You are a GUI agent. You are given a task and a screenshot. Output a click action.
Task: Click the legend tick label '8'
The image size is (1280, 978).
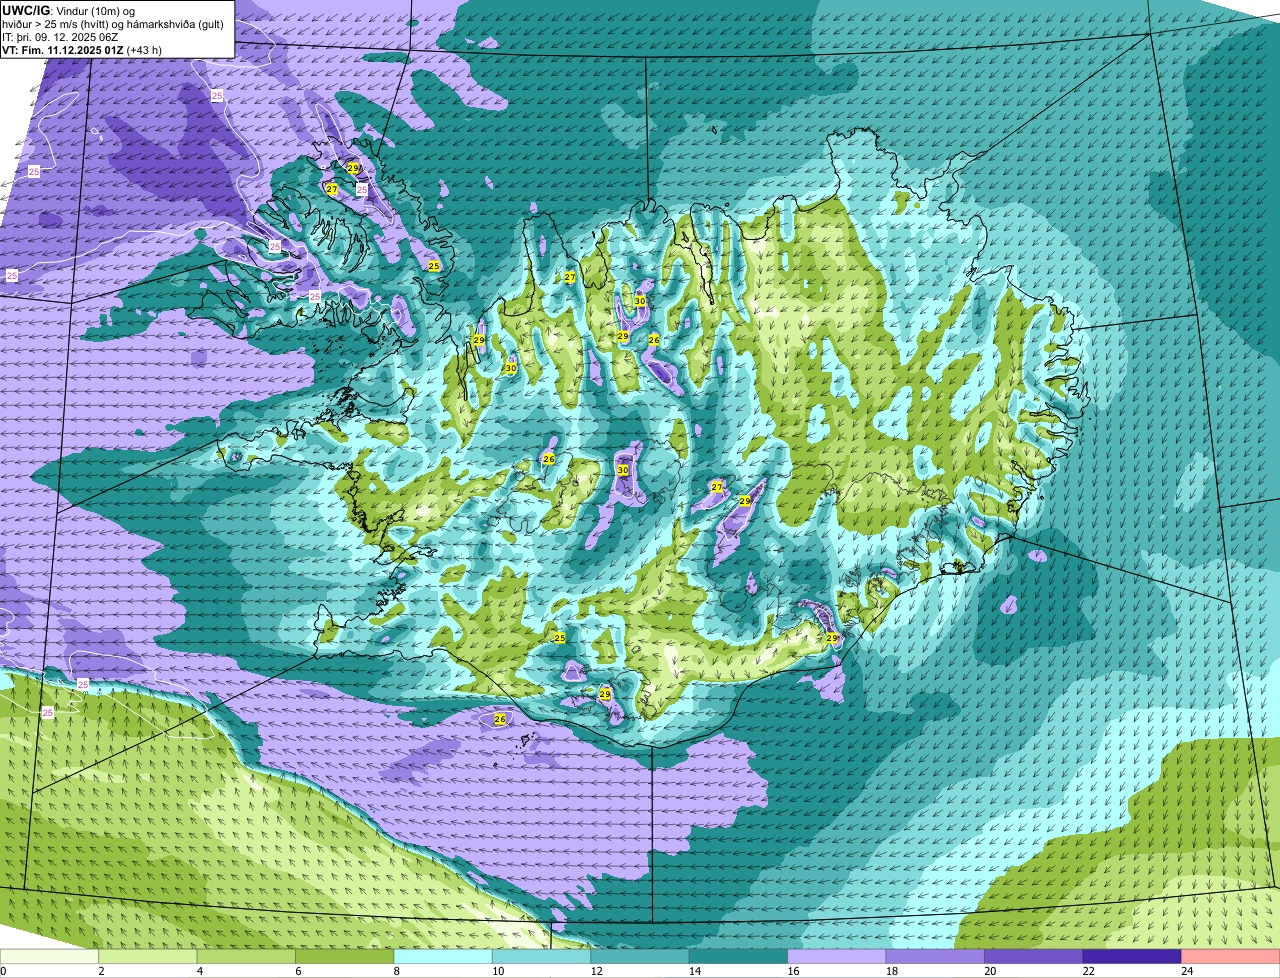click(395, 971)
